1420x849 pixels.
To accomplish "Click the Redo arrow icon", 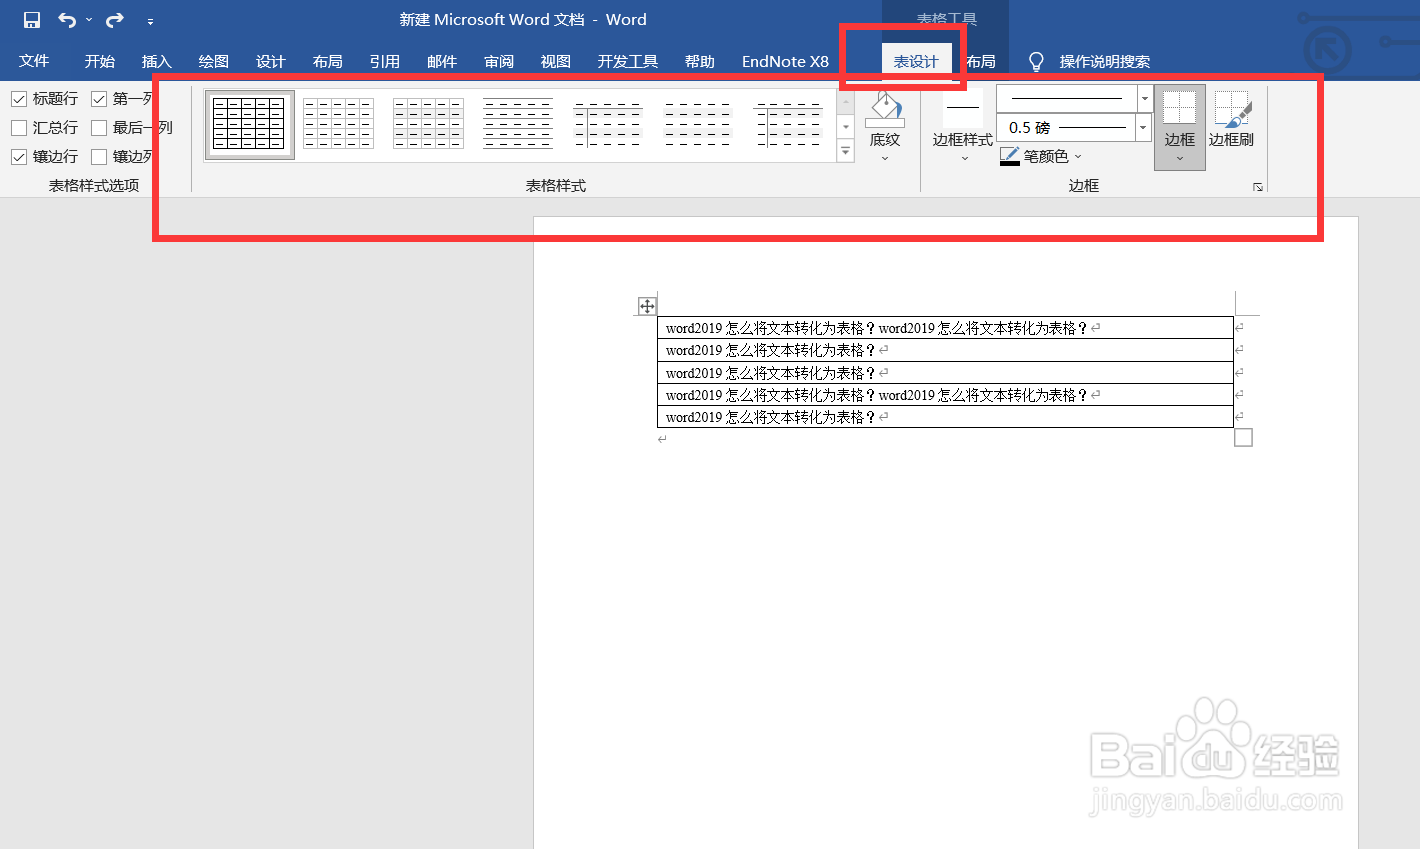I will [x=115, y=20].
